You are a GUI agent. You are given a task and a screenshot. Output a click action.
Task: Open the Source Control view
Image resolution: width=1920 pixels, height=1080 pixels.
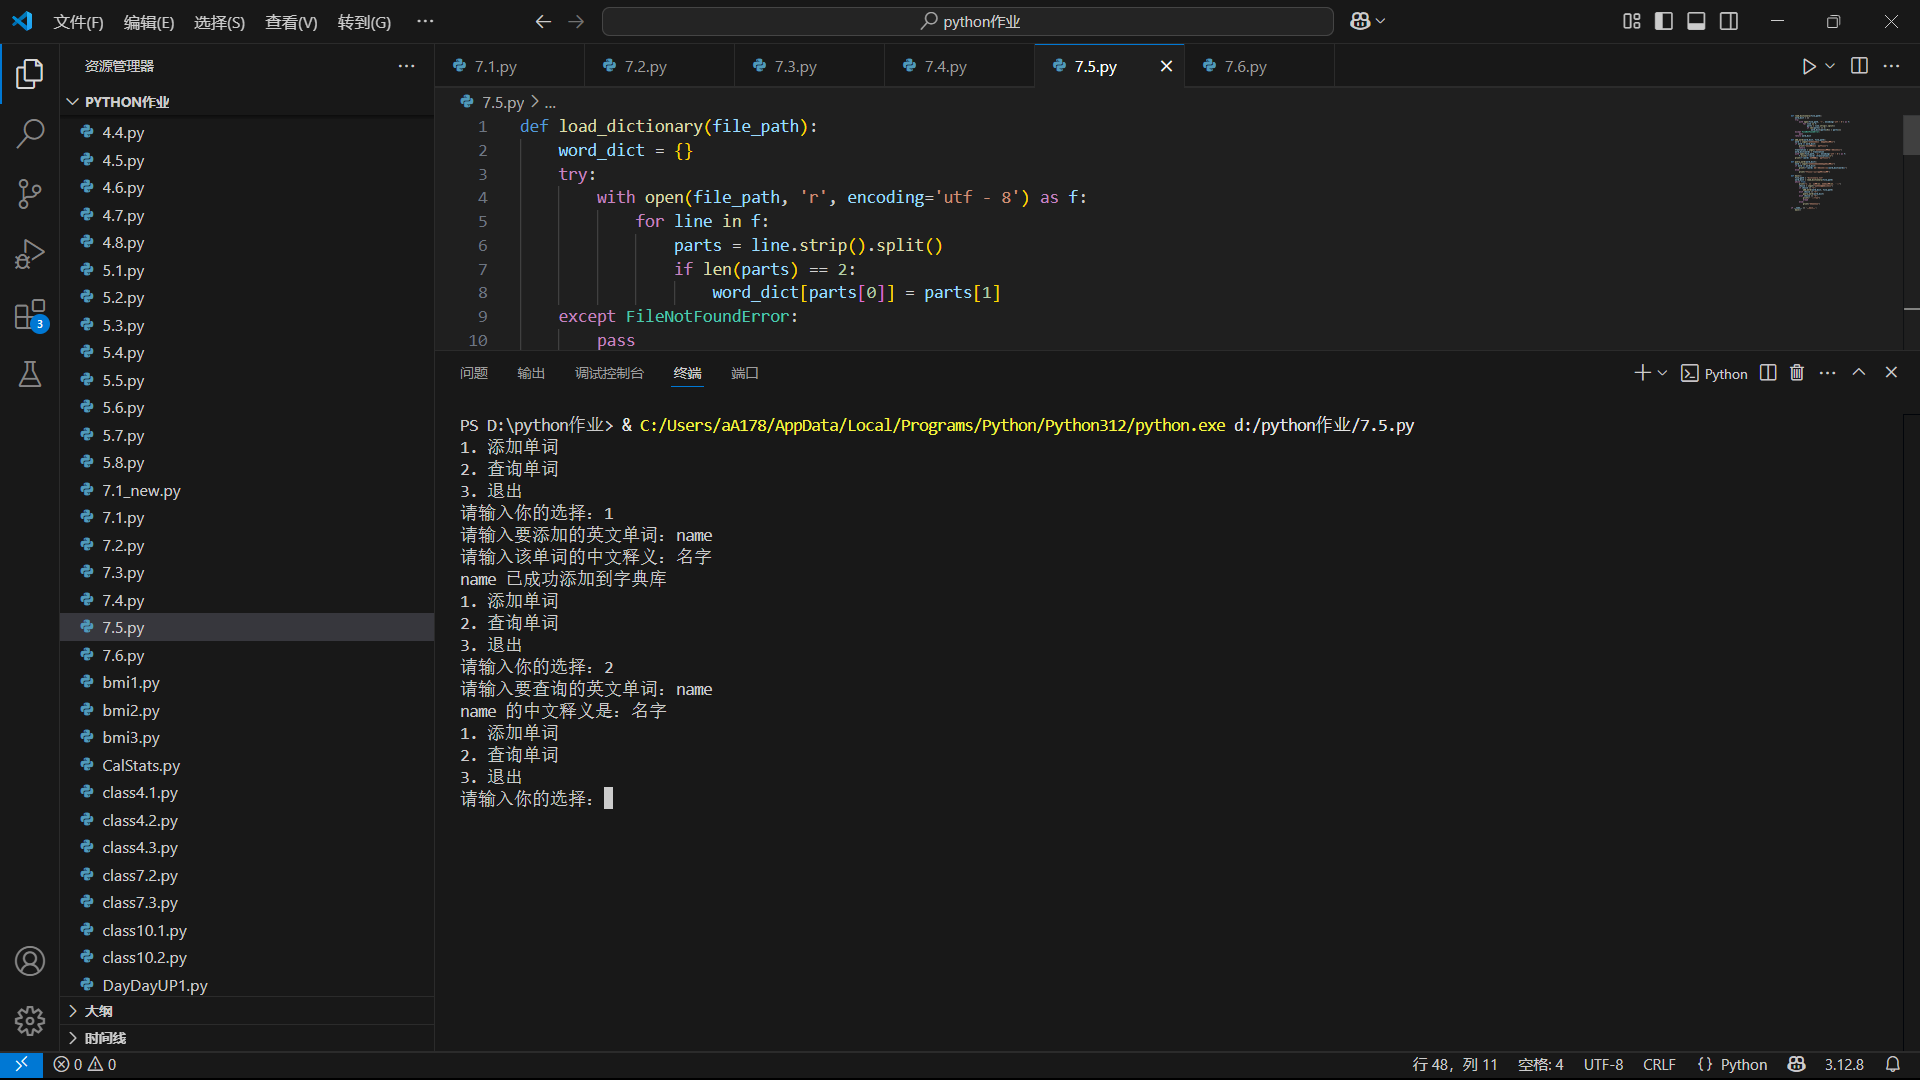pyautogui.click(x=30, y=194)
